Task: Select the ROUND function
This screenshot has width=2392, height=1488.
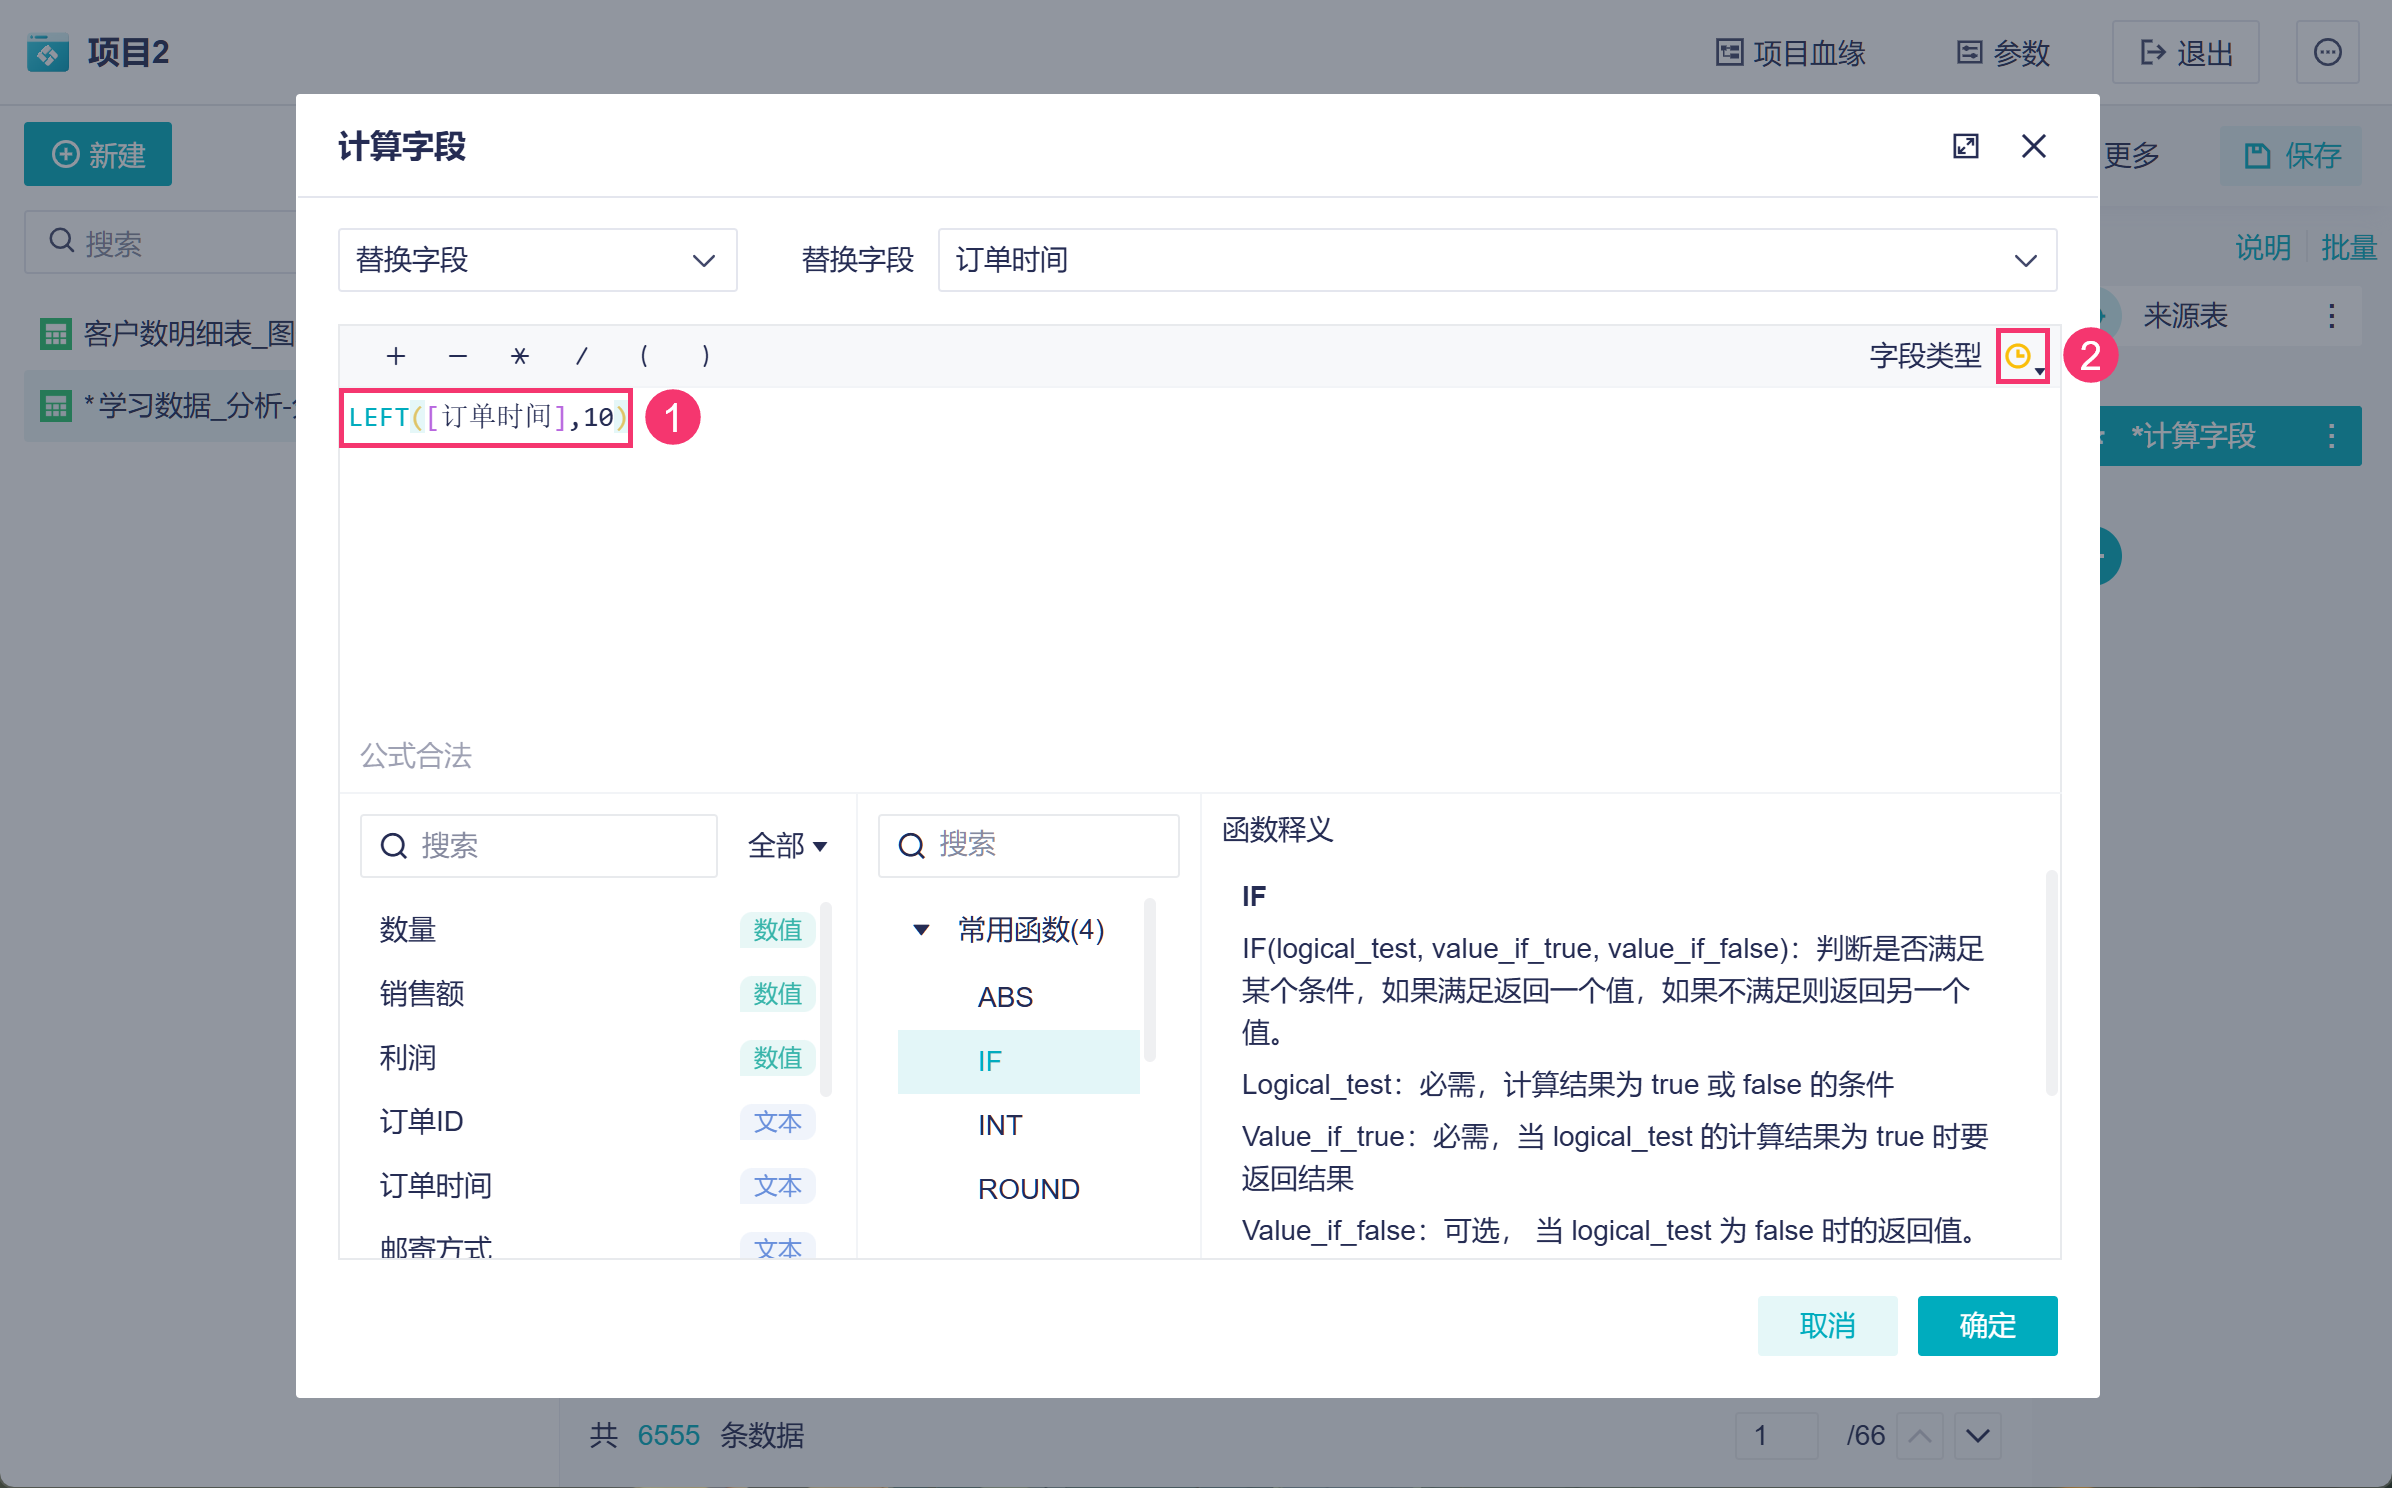Action: coord(1028,1189)
